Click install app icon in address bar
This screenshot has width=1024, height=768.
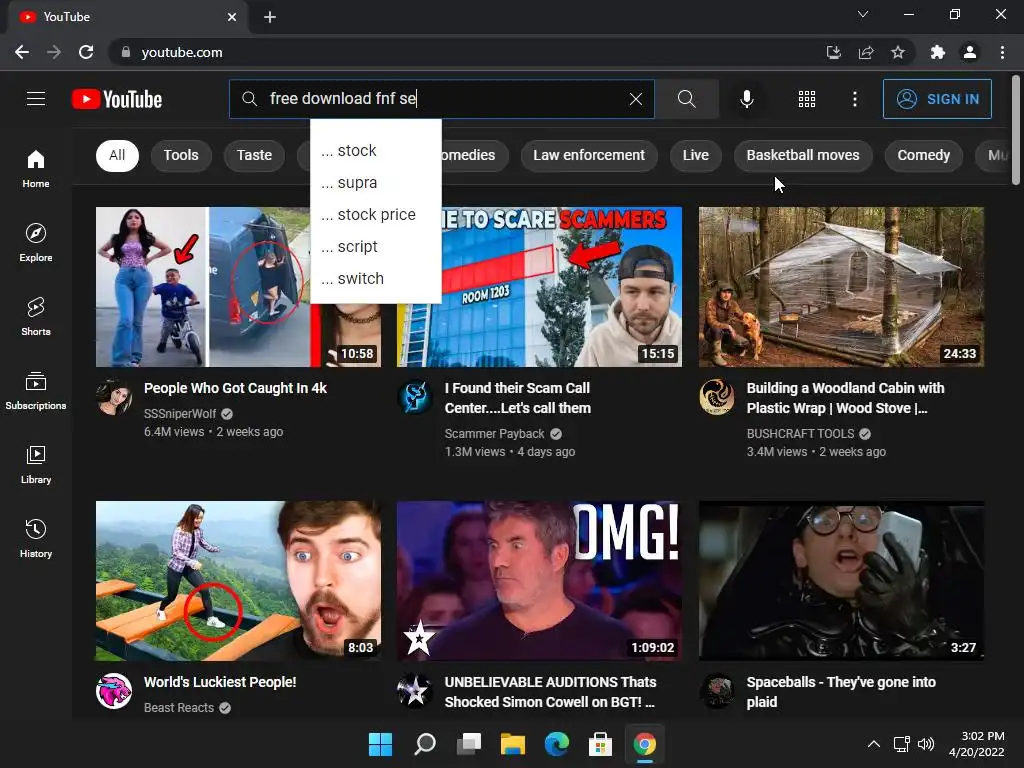(x=833, y=52)
